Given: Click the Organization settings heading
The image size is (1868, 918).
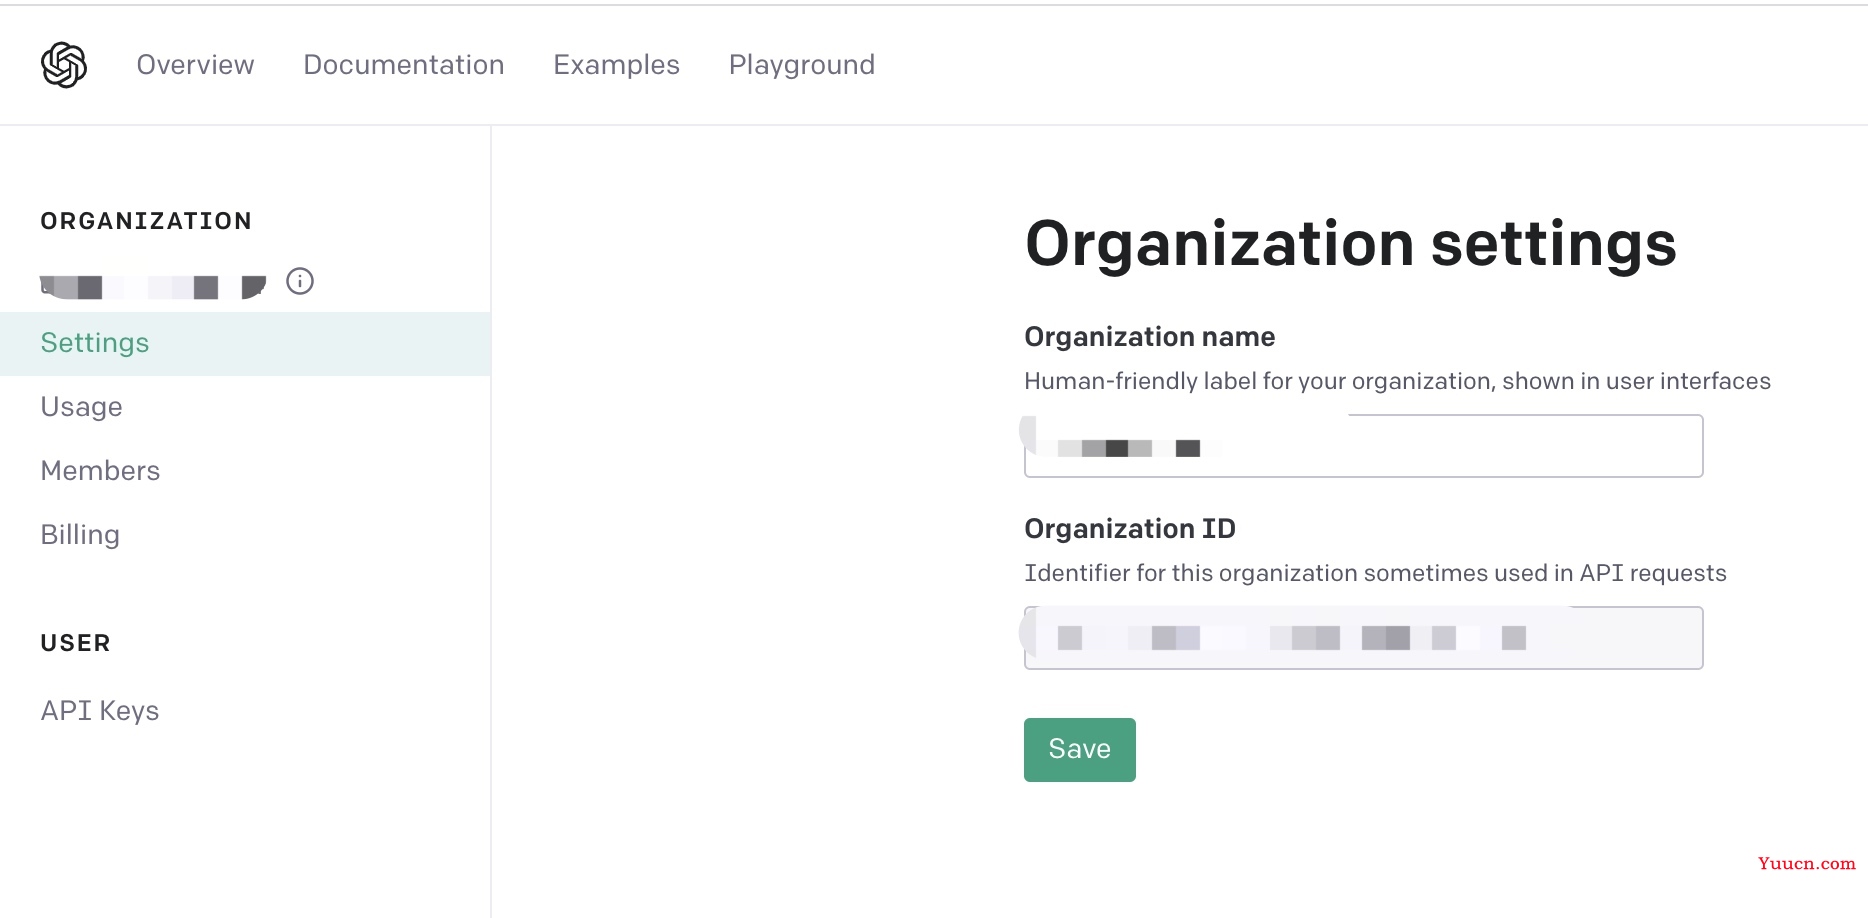Looking at the screenshot, I should (x=1350, y=244).
